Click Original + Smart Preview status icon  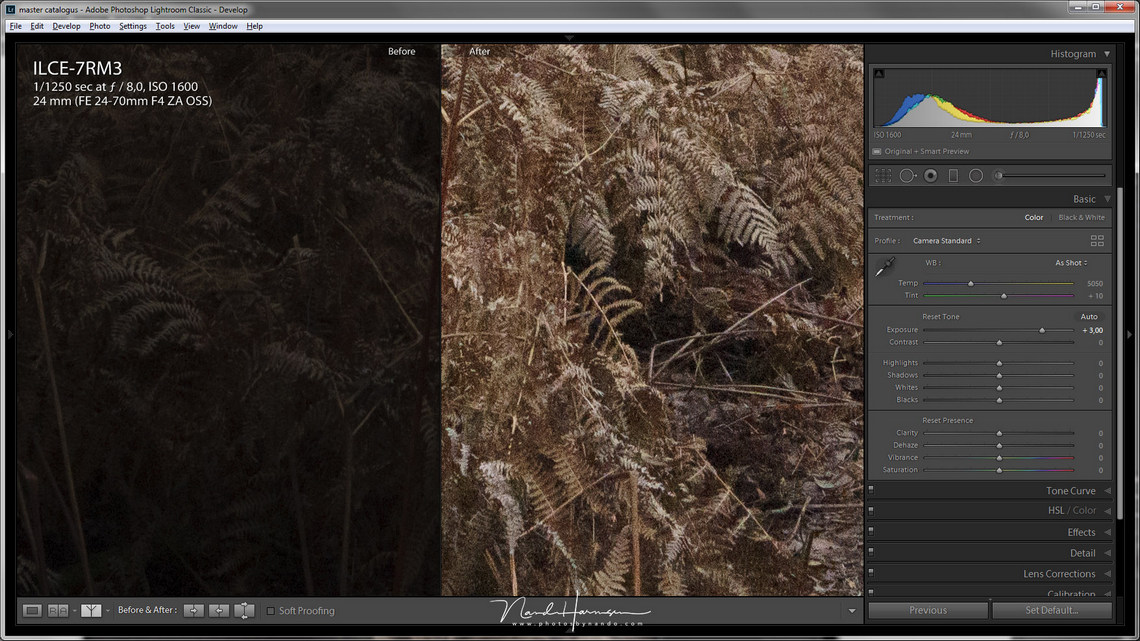(877, 151)
